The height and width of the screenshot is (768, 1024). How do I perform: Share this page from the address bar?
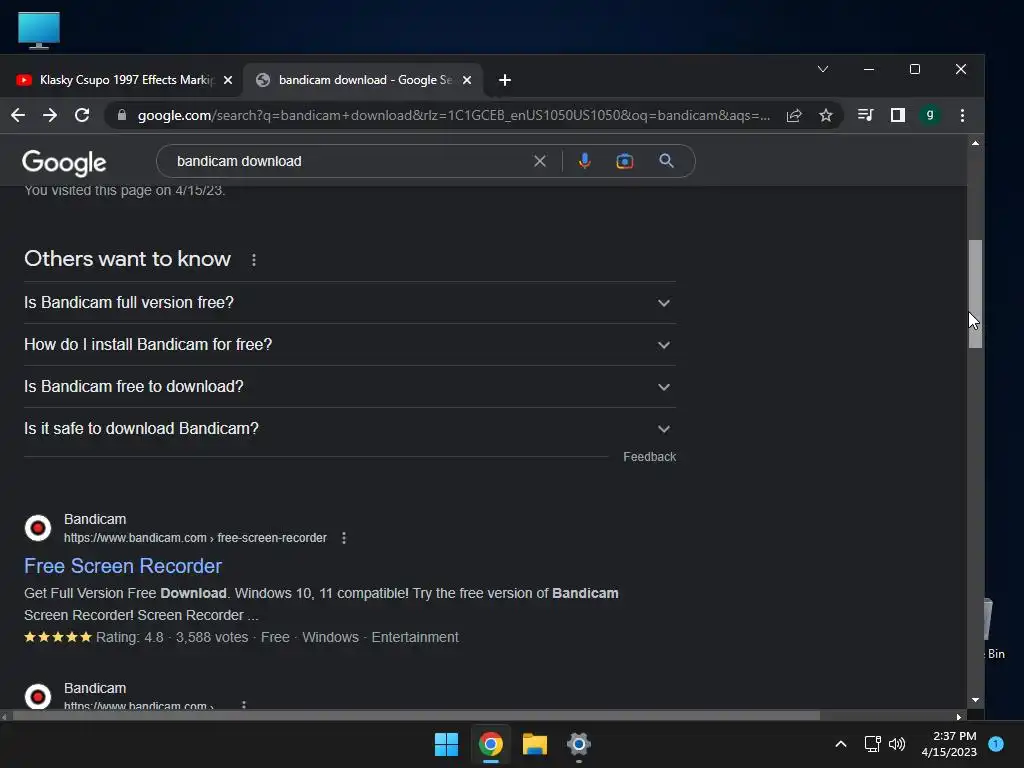point(793,116)
